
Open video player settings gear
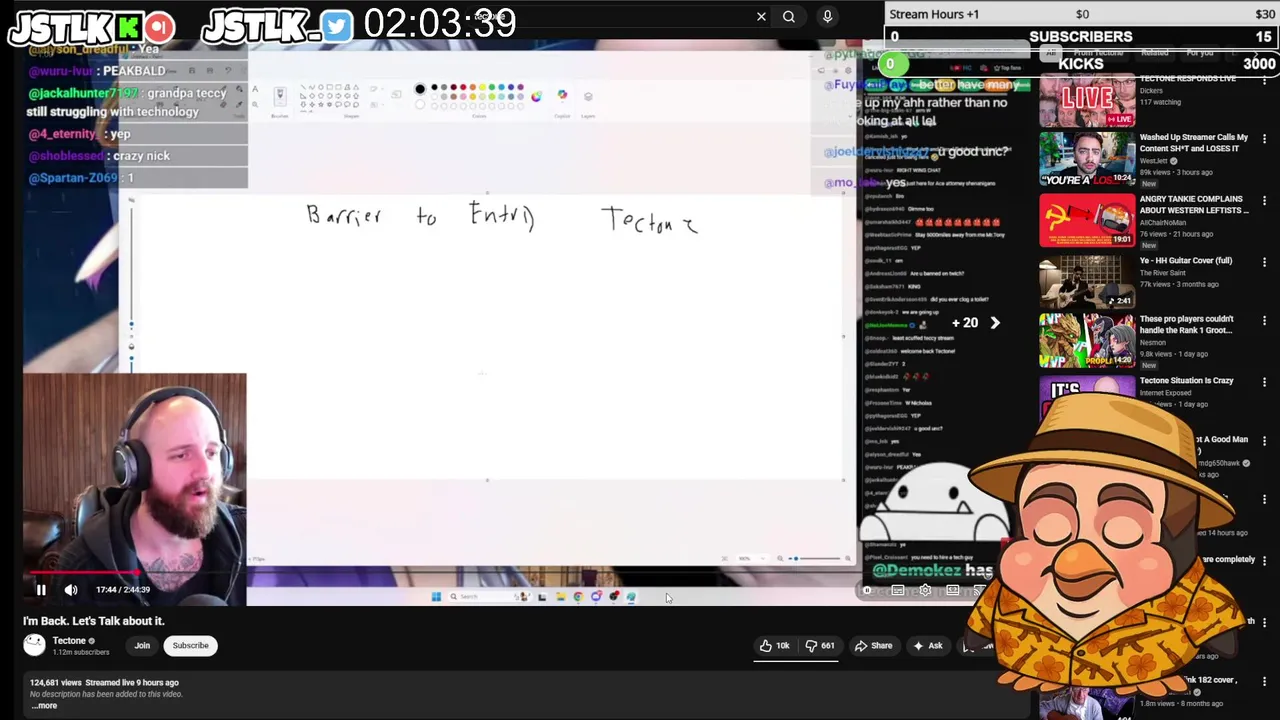point(925,591)
